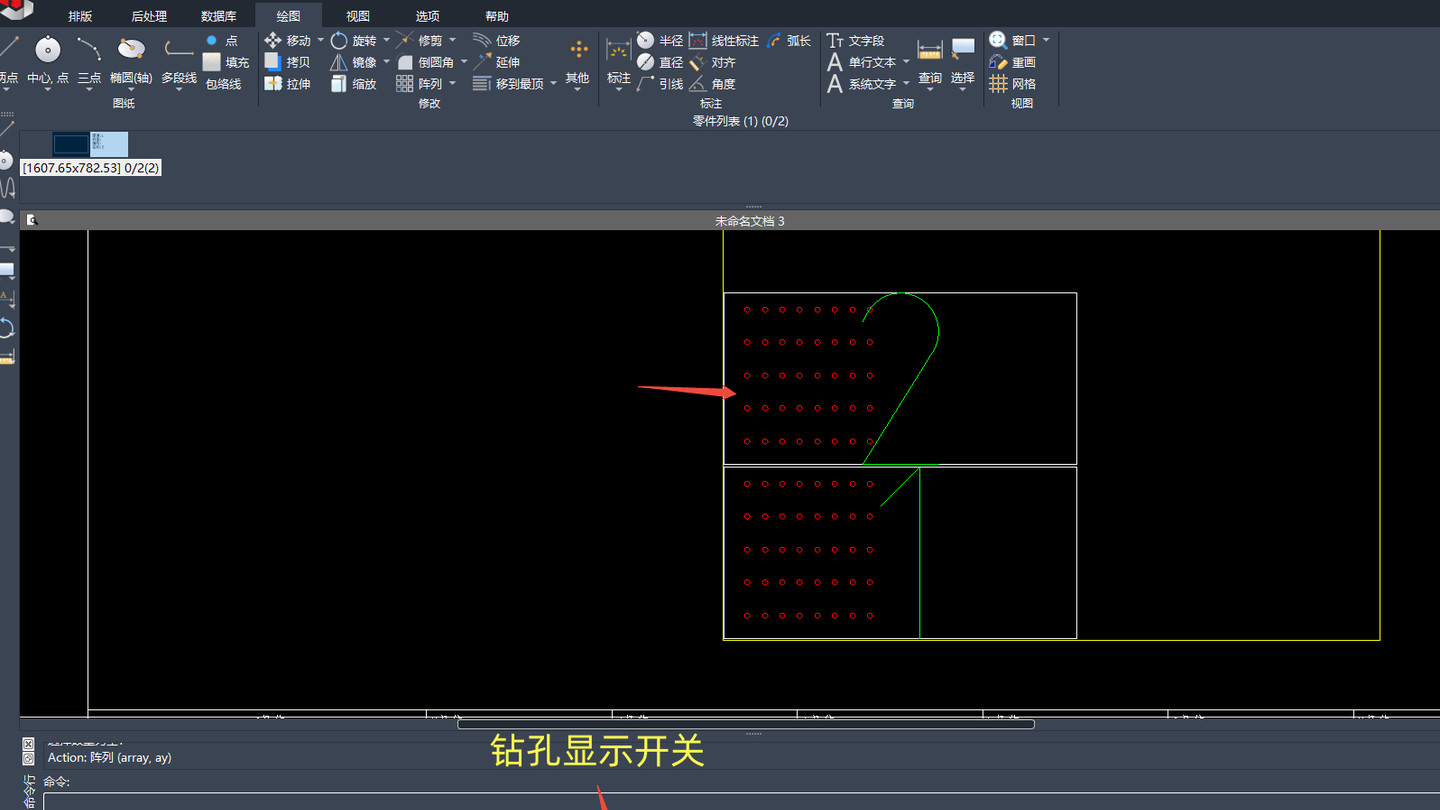Screen dimensions: 1440x810
Task: Measure with the 弧长 arc length tool
Action: (x=789, y=40)
